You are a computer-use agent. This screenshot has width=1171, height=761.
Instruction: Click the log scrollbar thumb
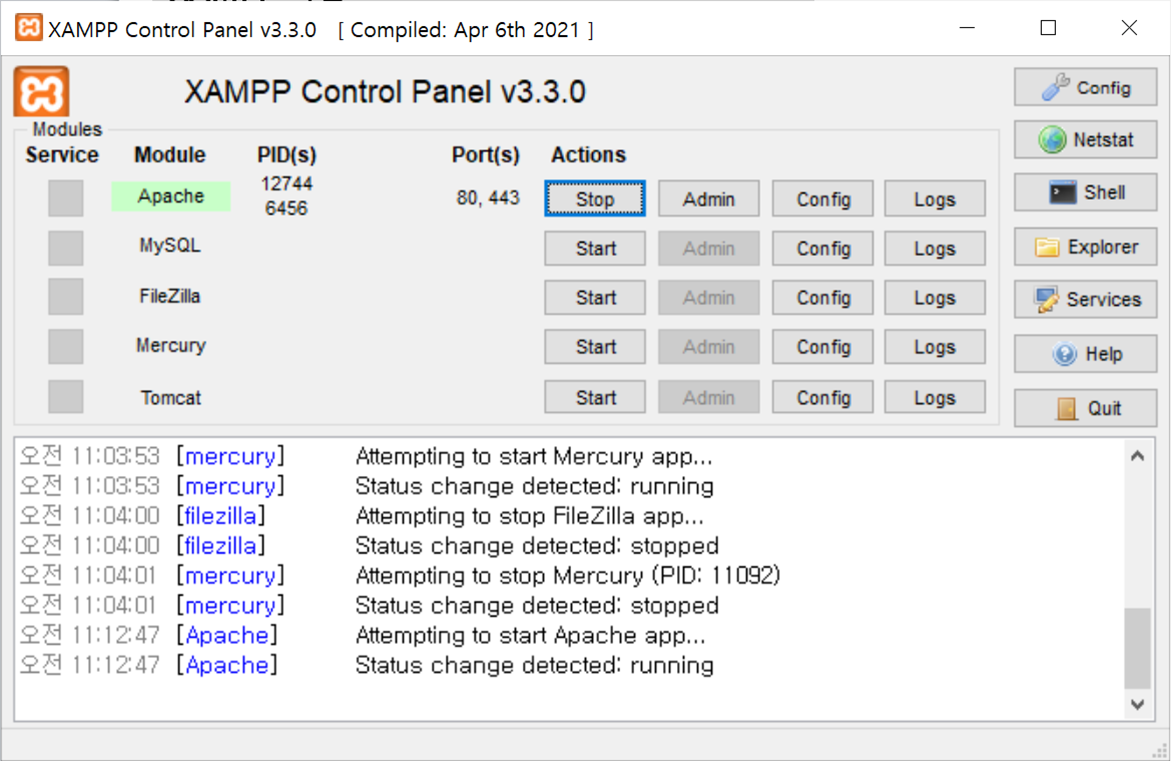[1137, 648]
